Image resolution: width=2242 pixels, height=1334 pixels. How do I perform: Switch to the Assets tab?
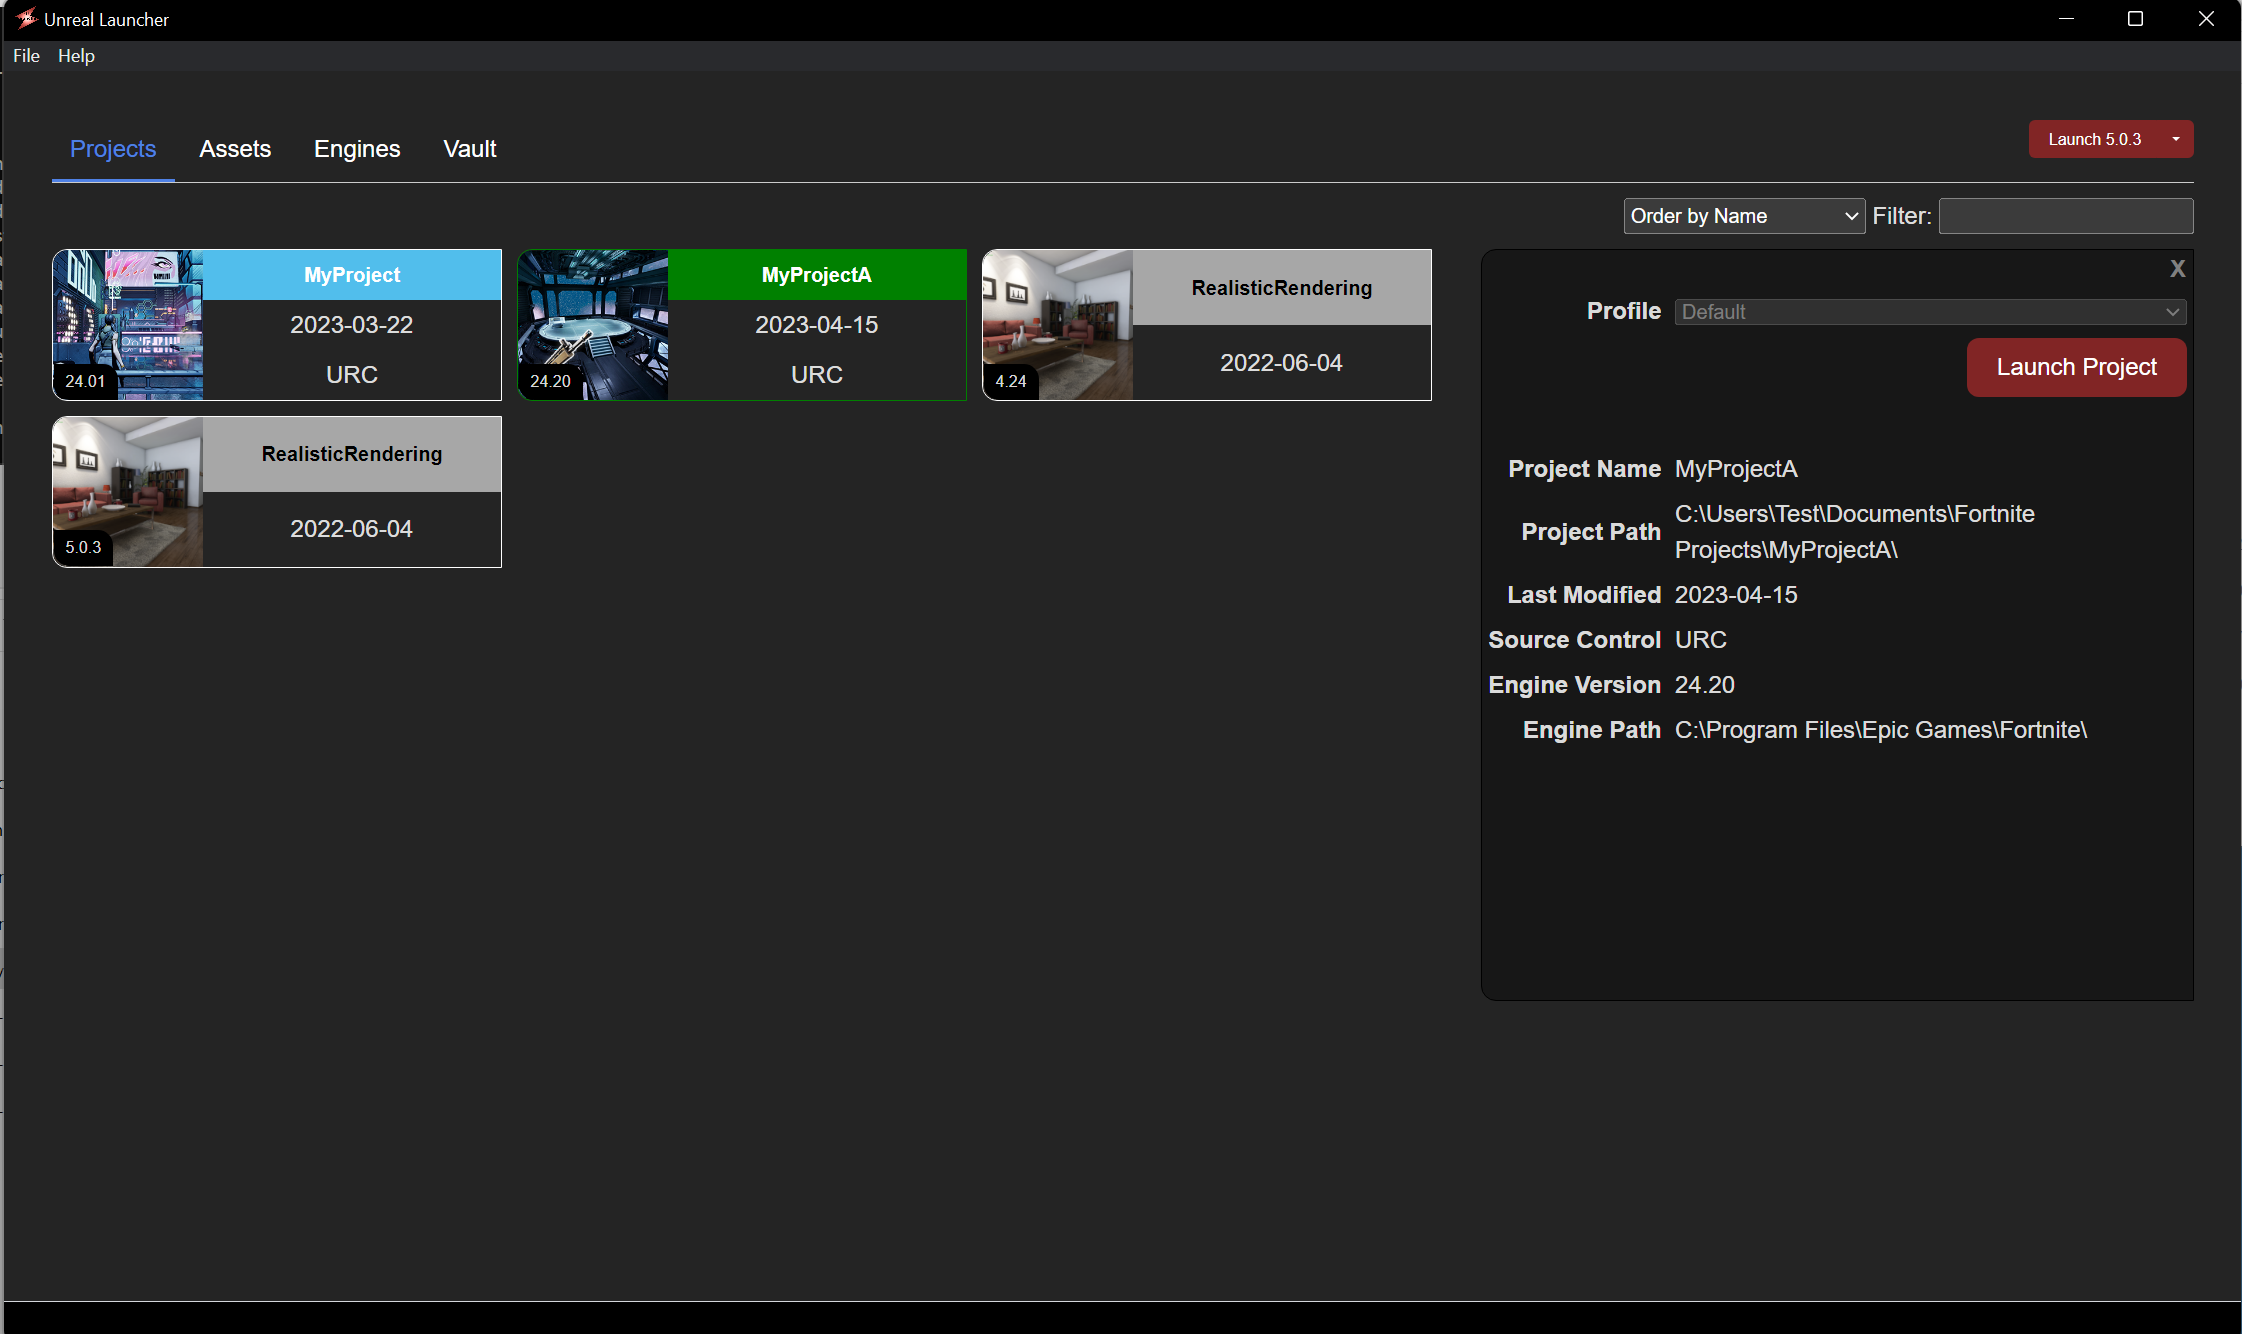pyautogui.click(x=235, y=149)
